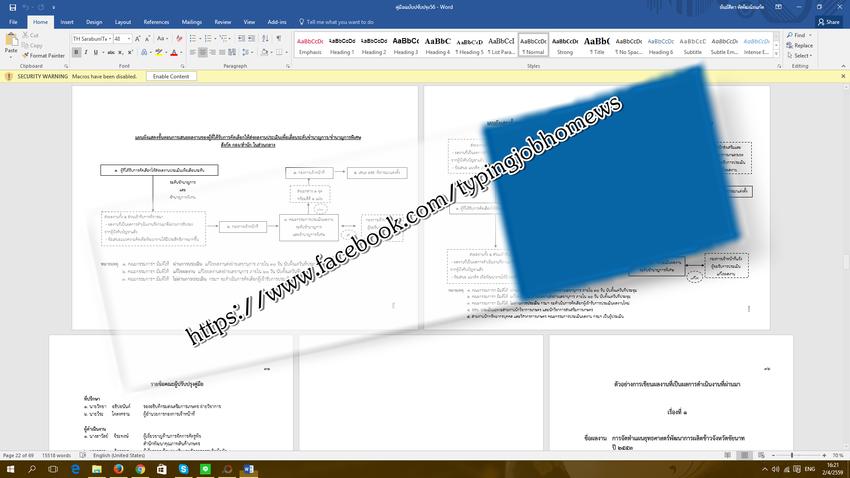850x478 pixels.
Task: Open the Line Spacing dropdown
Action: (246, 52)
